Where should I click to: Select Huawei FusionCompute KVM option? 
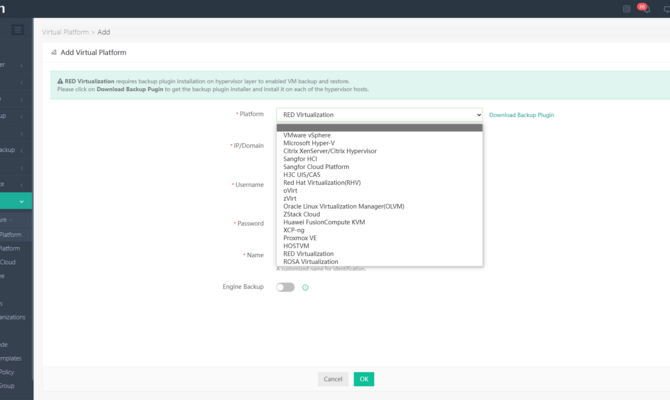click(379, 222)
